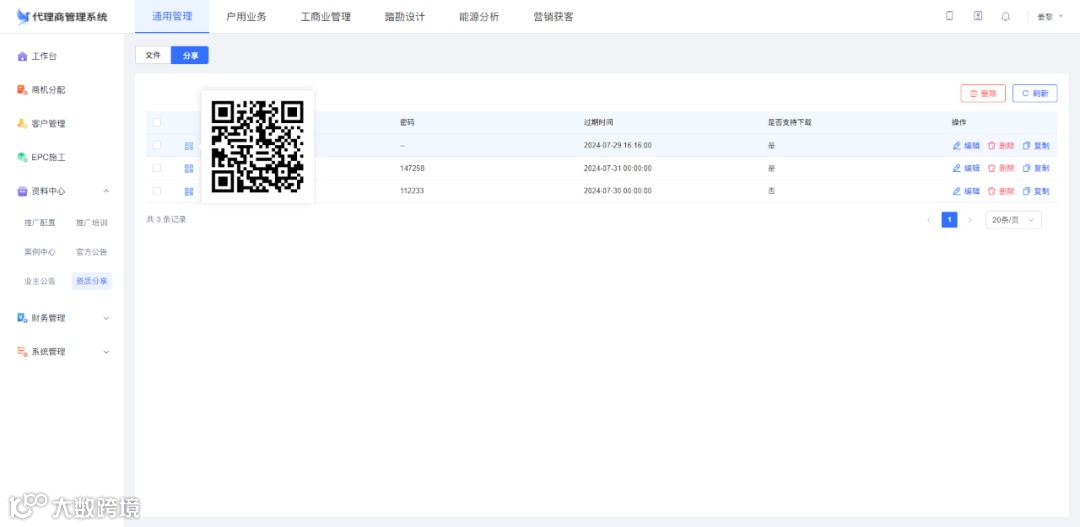Click the 资料中心 folder icon
The image size is (1080, 527).
pyautogui.click(x=22, y=192)
